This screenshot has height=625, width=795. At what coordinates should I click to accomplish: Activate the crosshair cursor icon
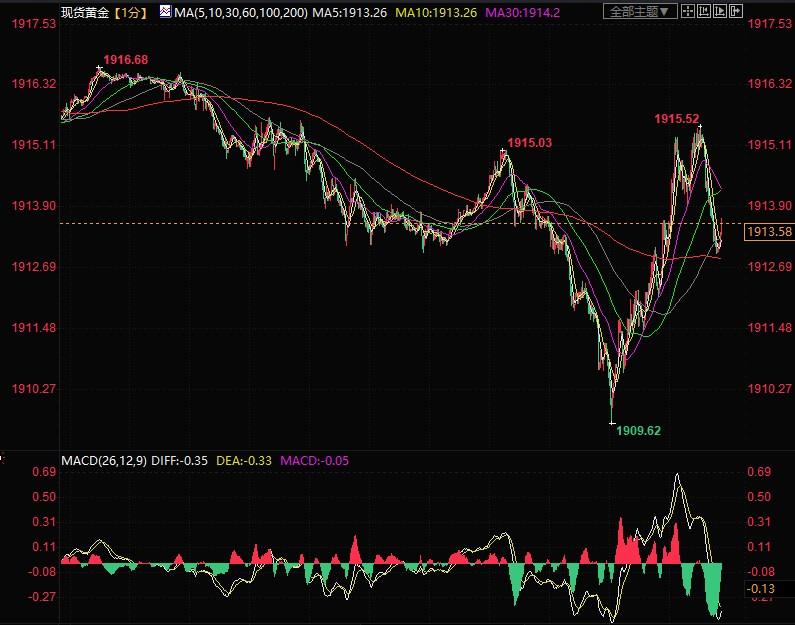tap(690, 12)
